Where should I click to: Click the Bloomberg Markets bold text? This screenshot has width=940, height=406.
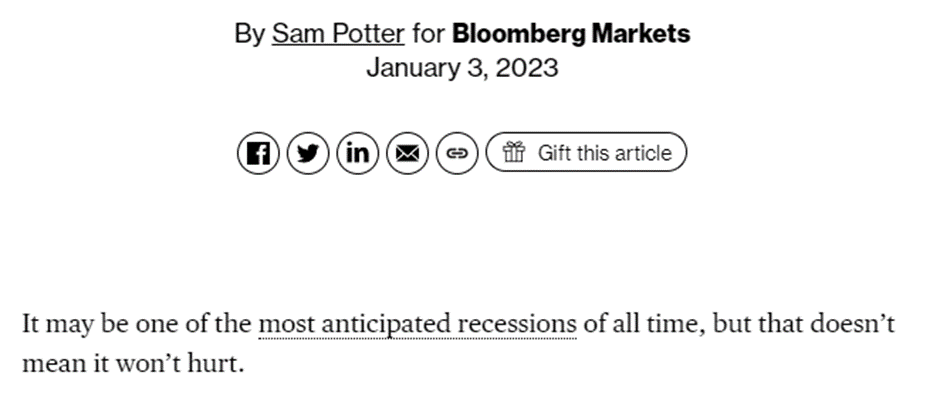pos(571,34)
